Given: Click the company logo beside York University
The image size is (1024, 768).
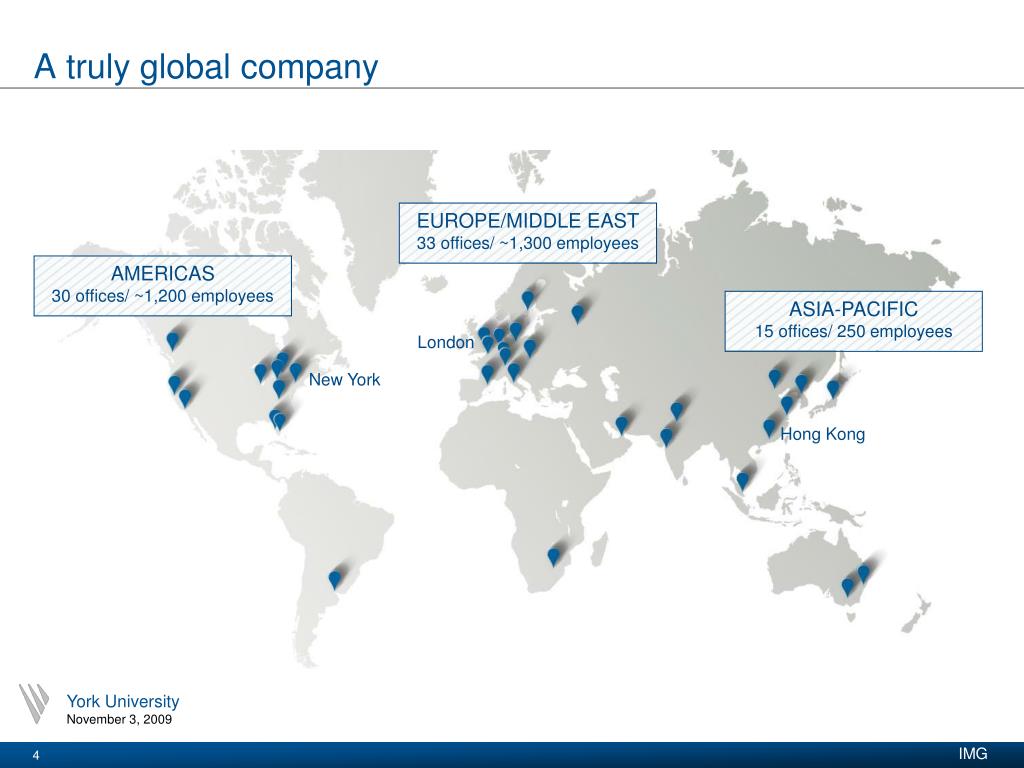Looking at the screenshot, I should [x=34, y=703].
